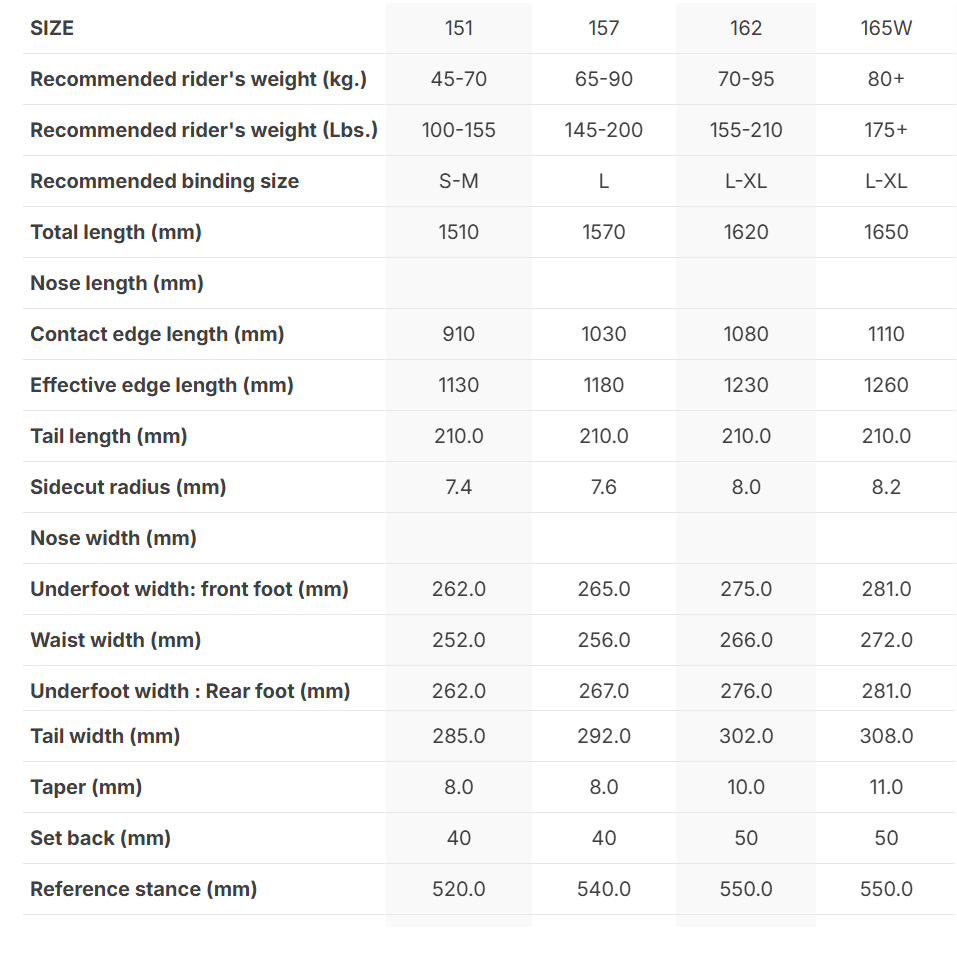This screenshot has width=957, height=956.
Task: Click the 151 size column header
Action: tap(459, 28)
